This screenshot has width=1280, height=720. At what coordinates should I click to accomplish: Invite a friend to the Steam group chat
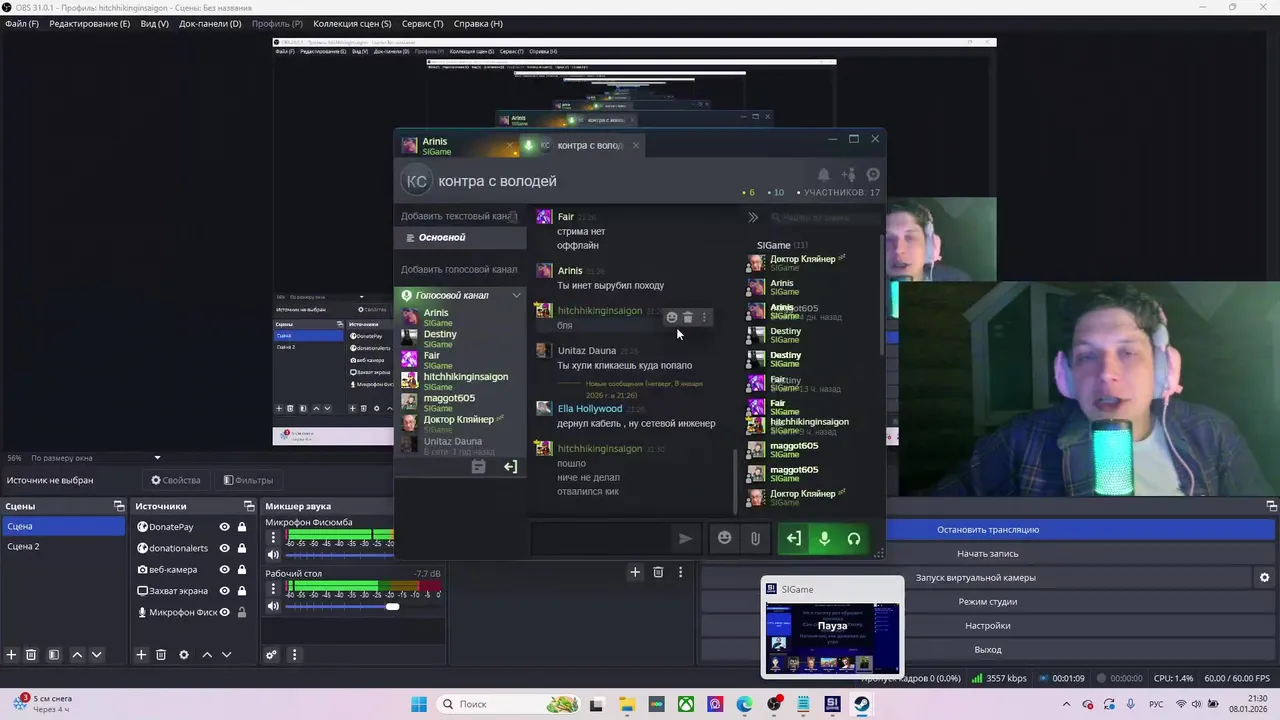pos(848,175)
